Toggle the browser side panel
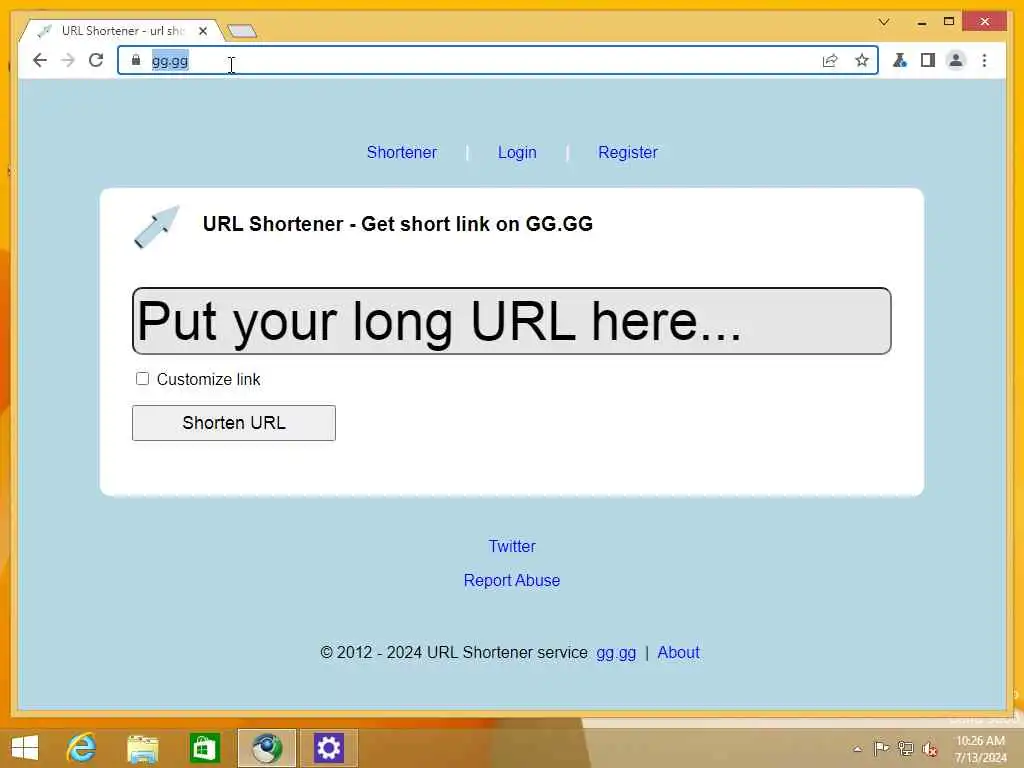1024x768 pixels. tap(927, 61)
